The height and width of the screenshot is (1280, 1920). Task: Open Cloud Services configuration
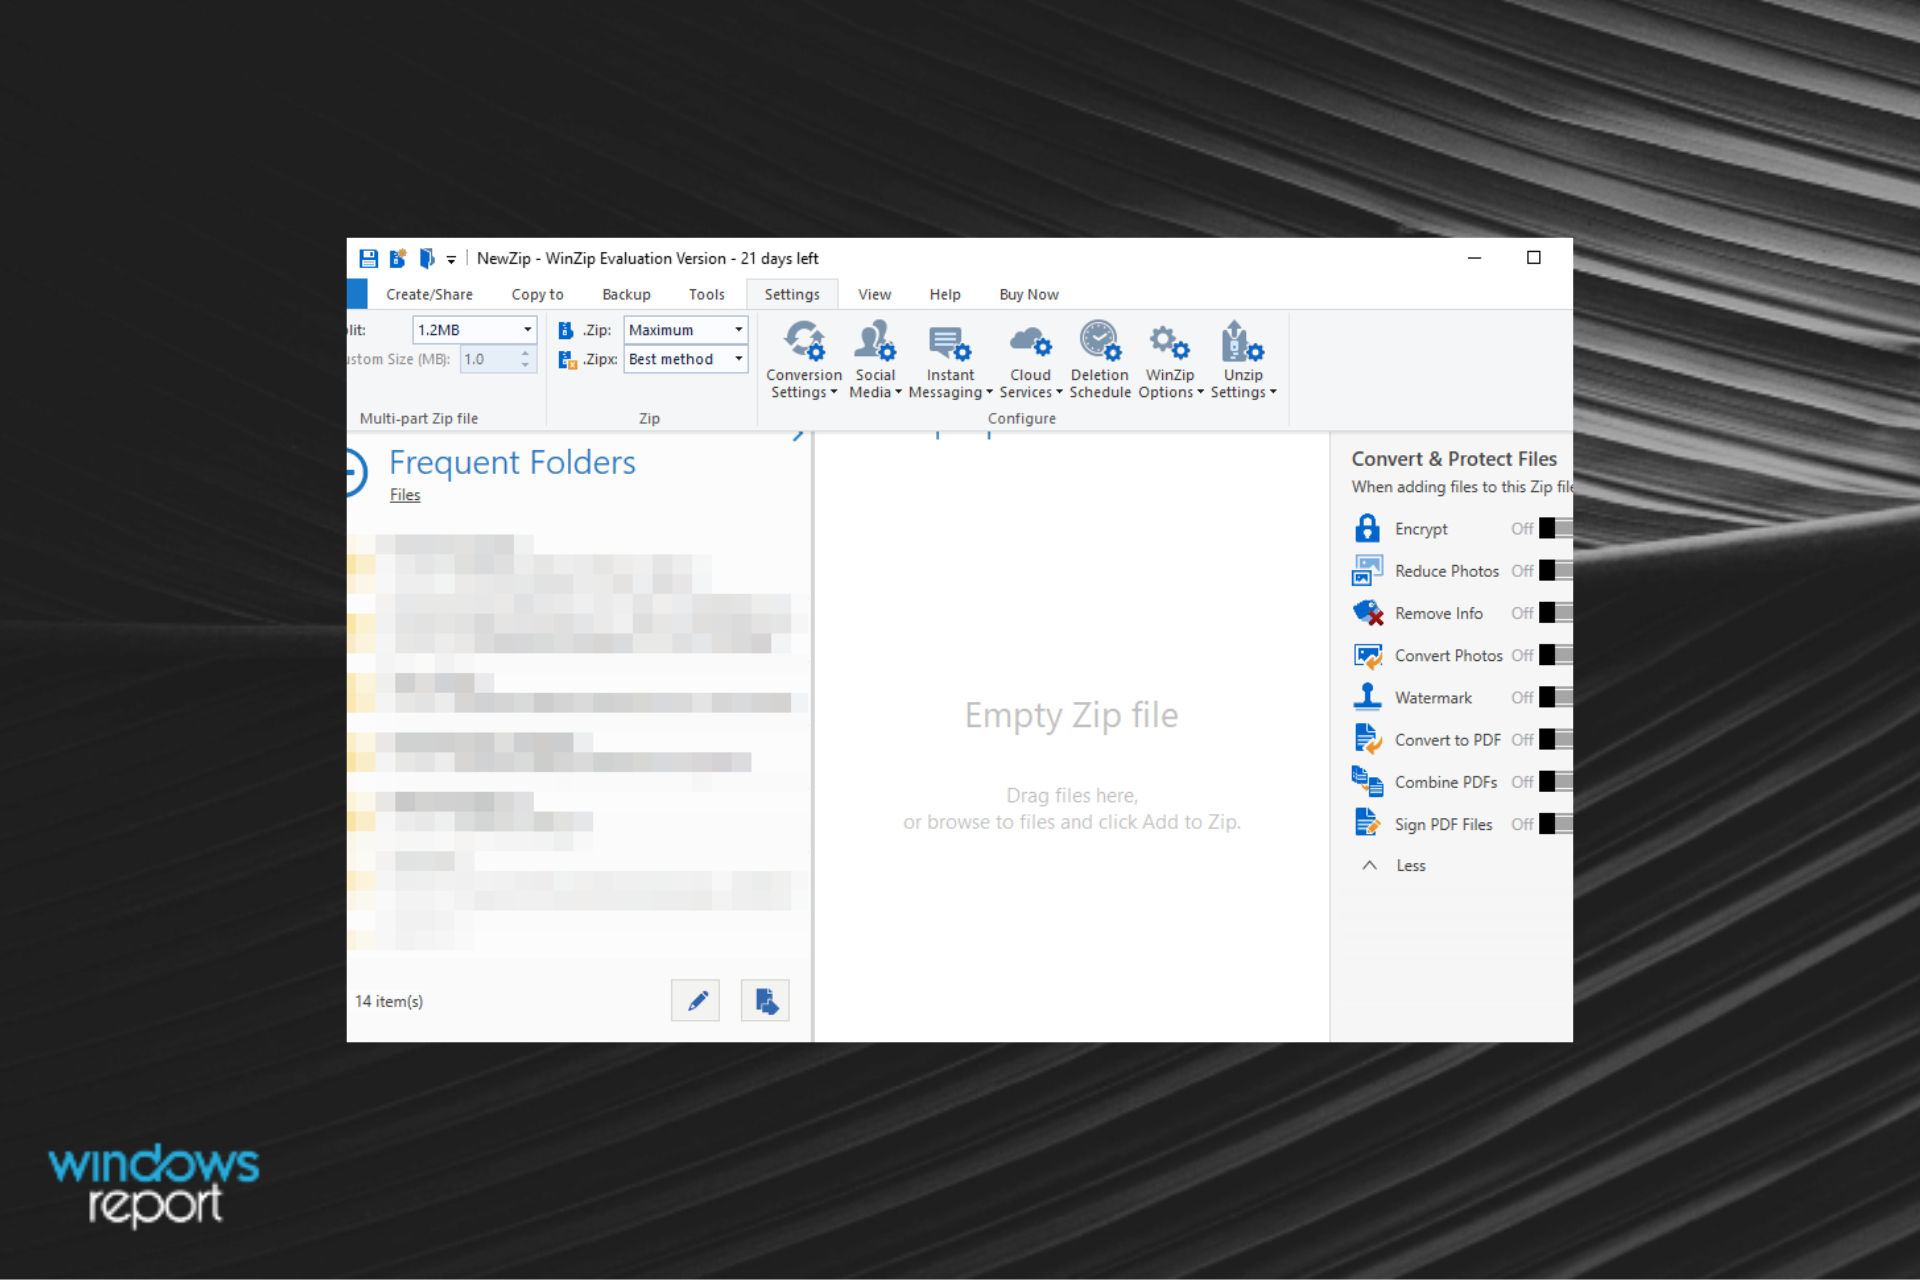click(x=1030, y=361)
